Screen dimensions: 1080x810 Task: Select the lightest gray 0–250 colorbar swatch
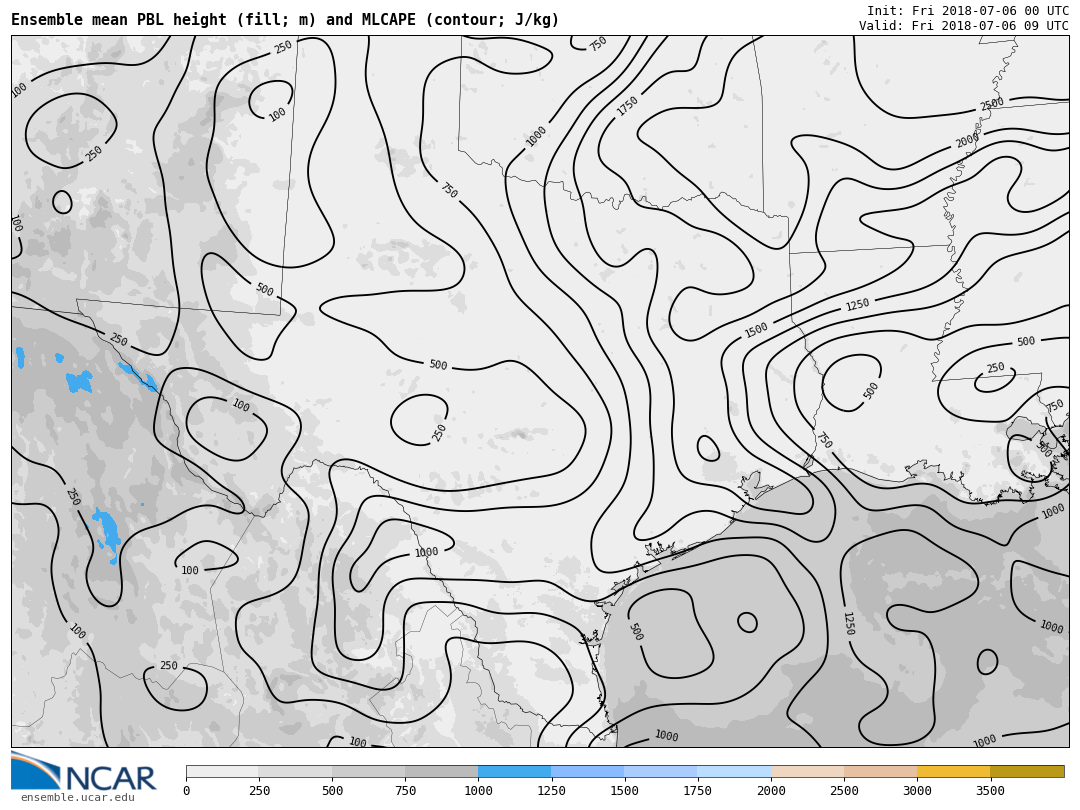[222, 772]
